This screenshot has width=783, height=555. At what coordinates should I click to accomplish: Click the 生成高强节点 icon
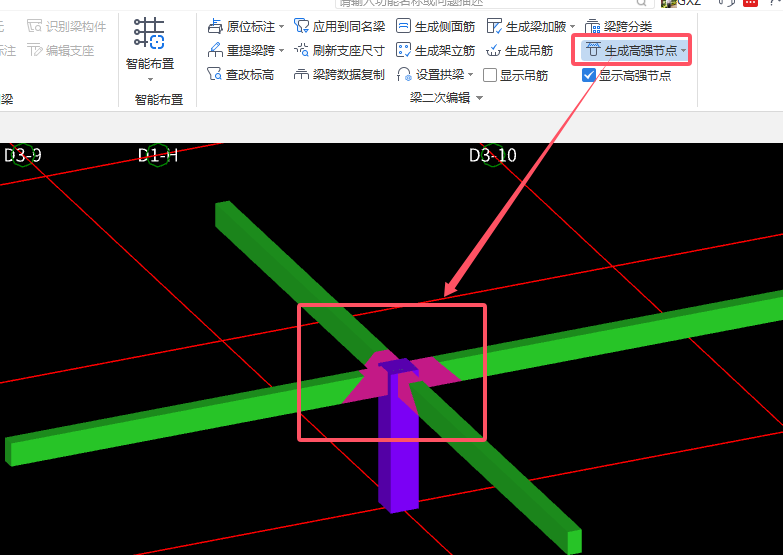(x=593, y=49)
